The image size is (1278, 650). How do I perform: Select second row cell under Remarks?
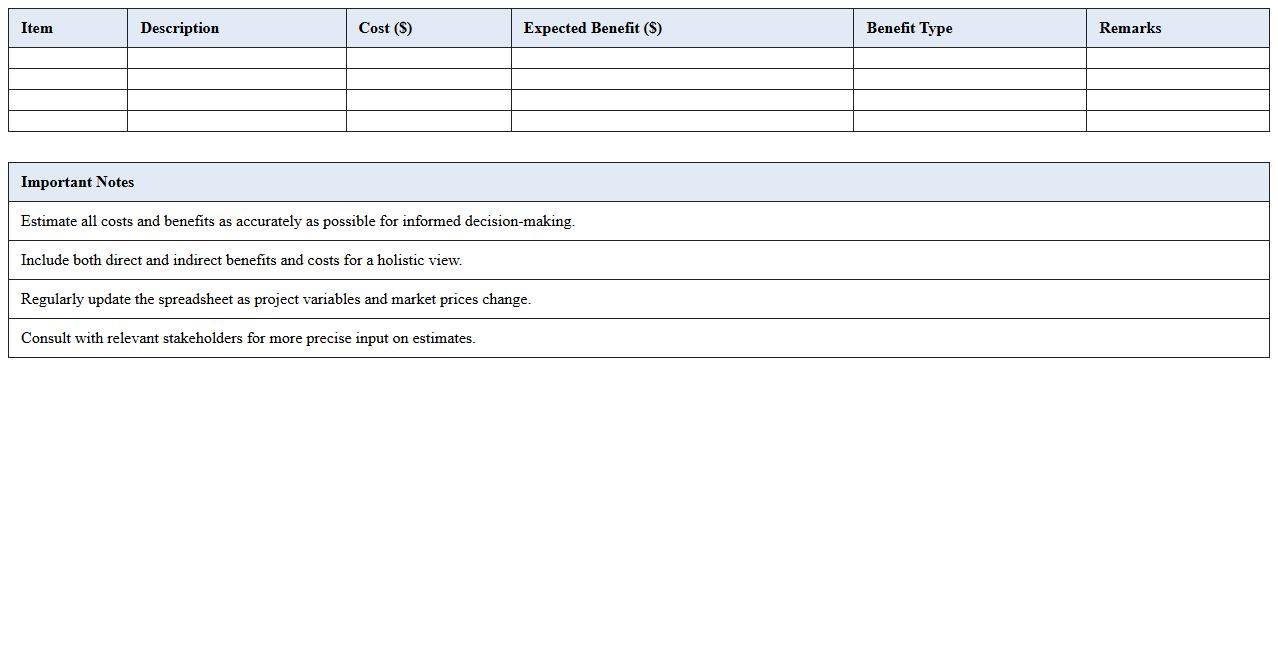tap(1177, 79)
